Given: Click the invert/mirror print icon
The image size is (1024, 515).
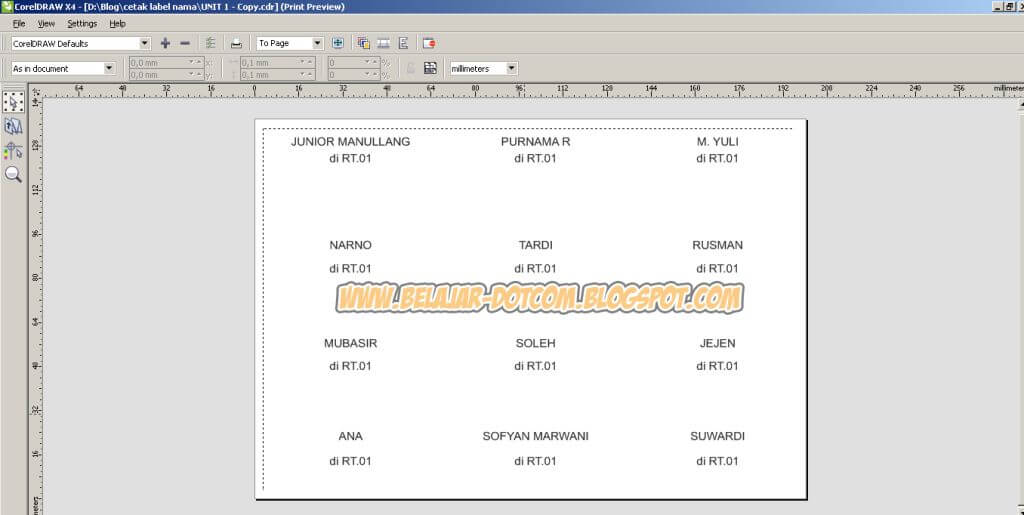Looking at the screenshot, I should tap(383, 43).
